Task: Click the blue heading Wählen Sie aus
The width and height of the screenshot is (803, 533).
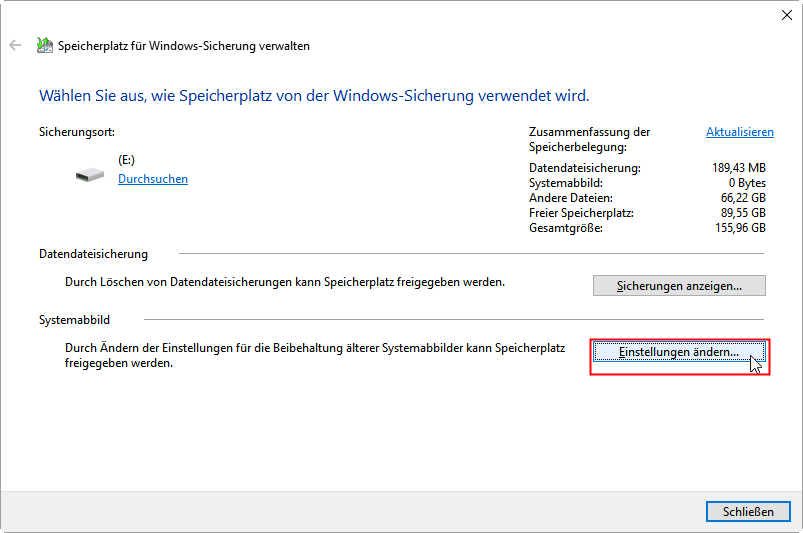Action: pos(314,96)
